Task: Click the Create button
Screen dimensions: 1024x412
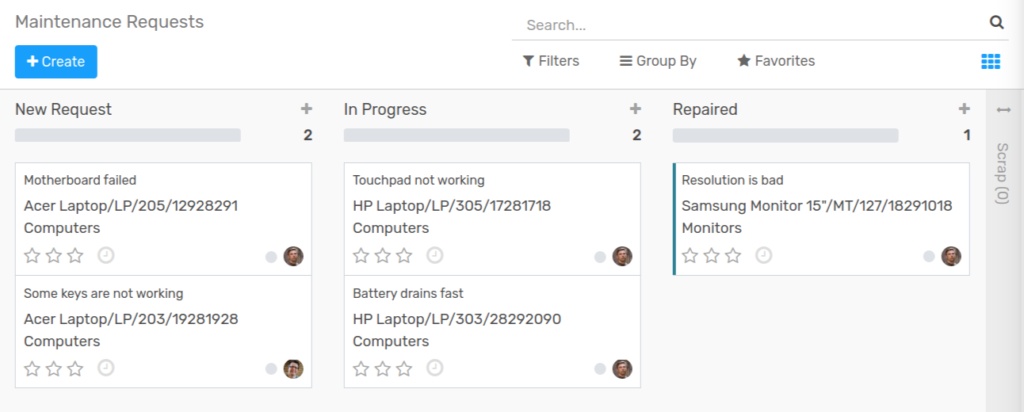Action: click(56, 61)
